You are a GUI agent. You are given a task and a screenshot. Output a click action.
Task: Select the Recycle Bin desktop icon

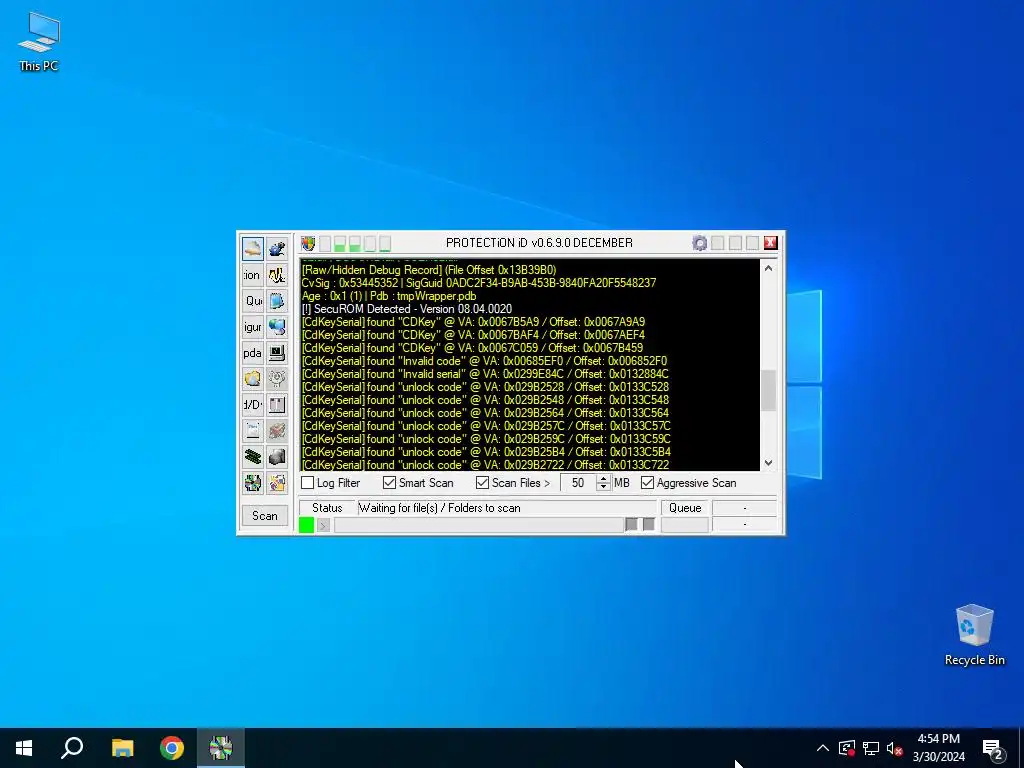(974, 635)
